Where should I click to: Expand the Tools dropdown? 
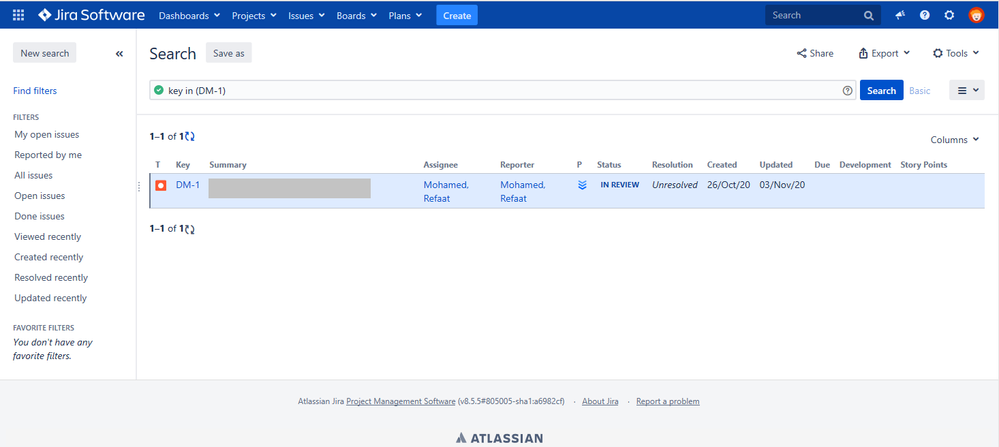(x=956, y=53)
